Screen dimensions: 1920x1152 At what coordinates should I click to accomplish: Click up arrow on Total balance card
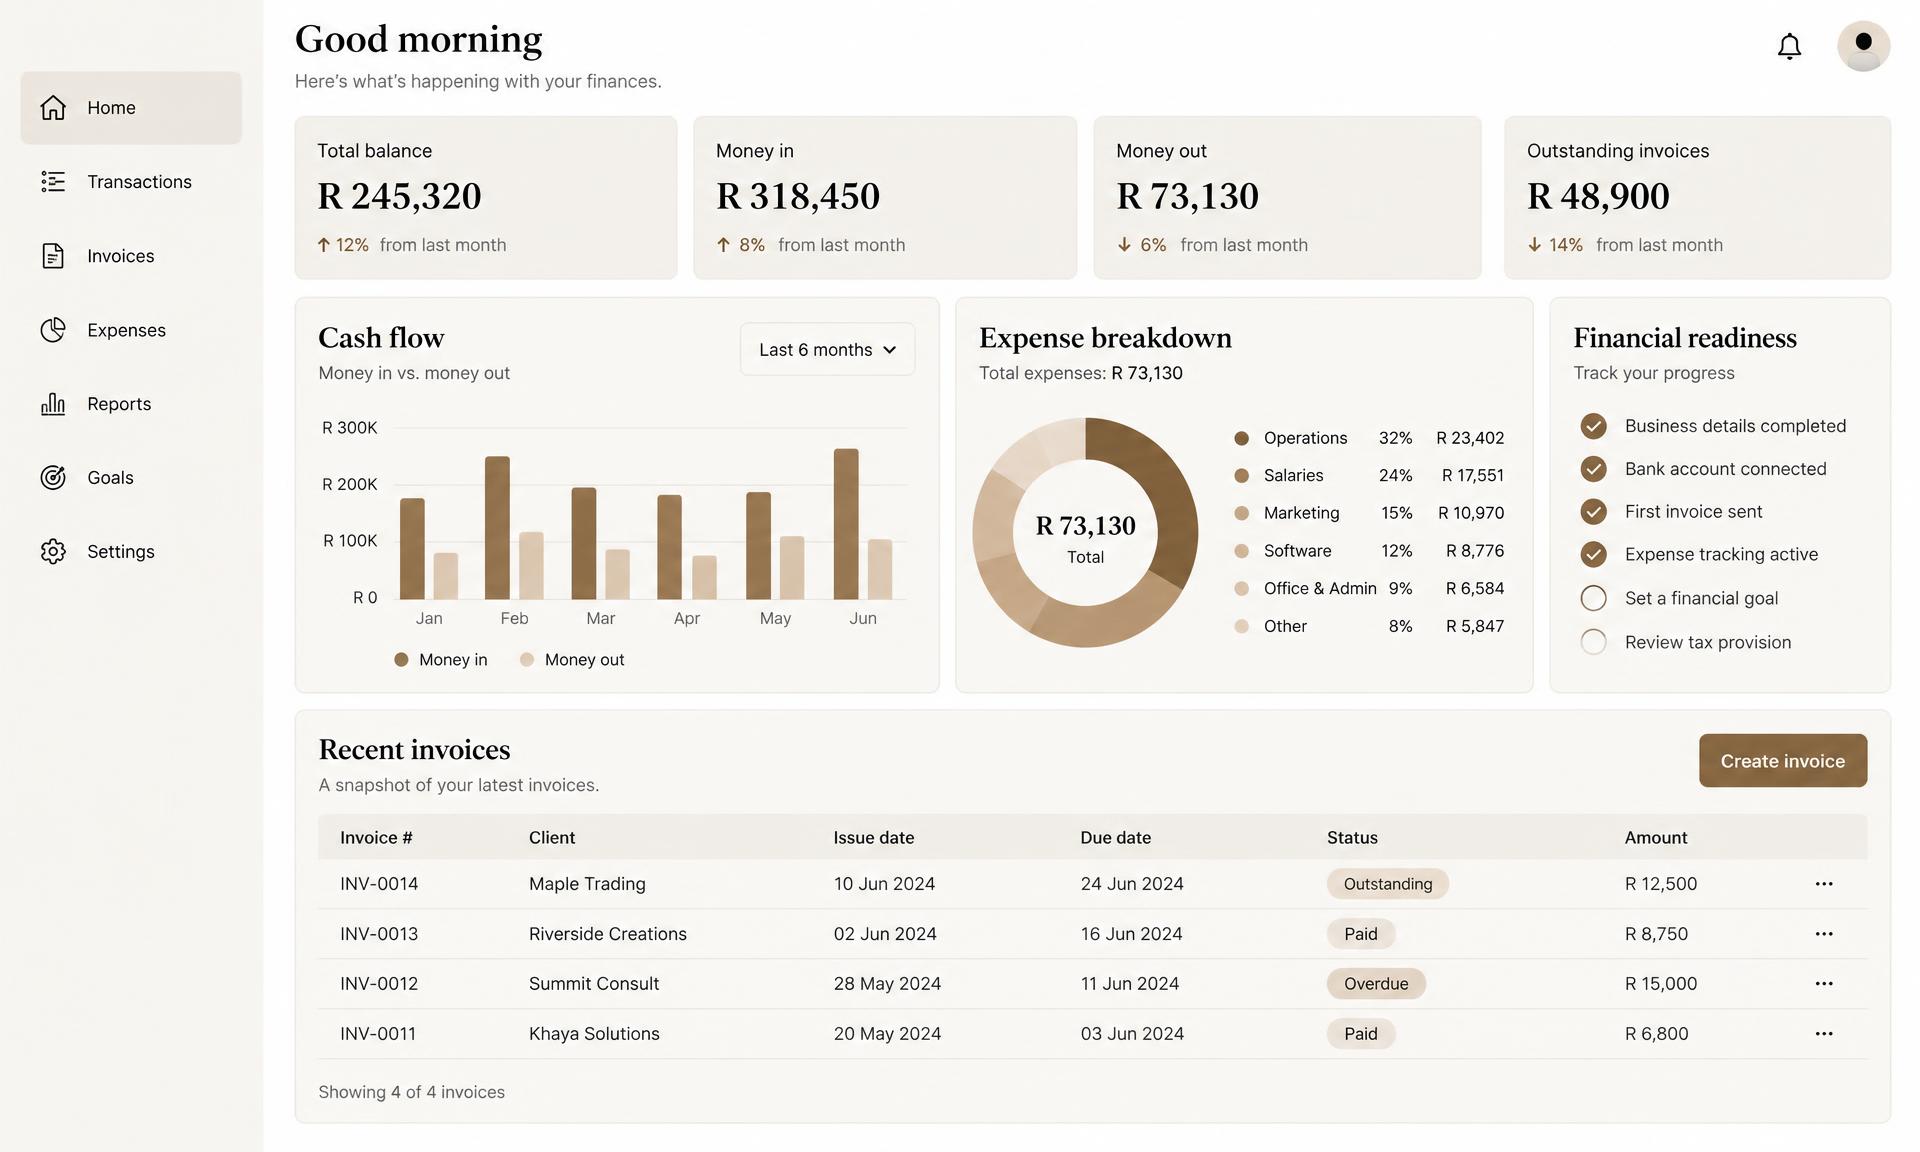click(323, 245)
